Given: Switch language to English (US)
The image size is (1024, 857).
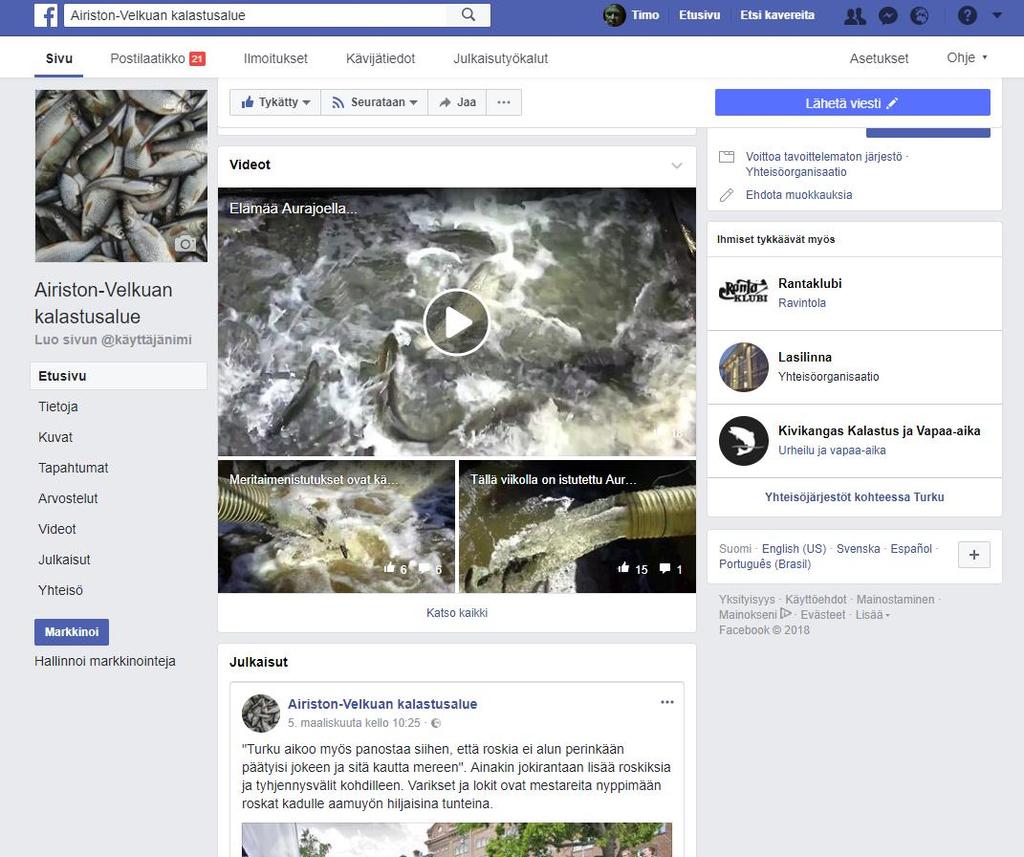Looking at the screenshot, I should pos(793,549).
